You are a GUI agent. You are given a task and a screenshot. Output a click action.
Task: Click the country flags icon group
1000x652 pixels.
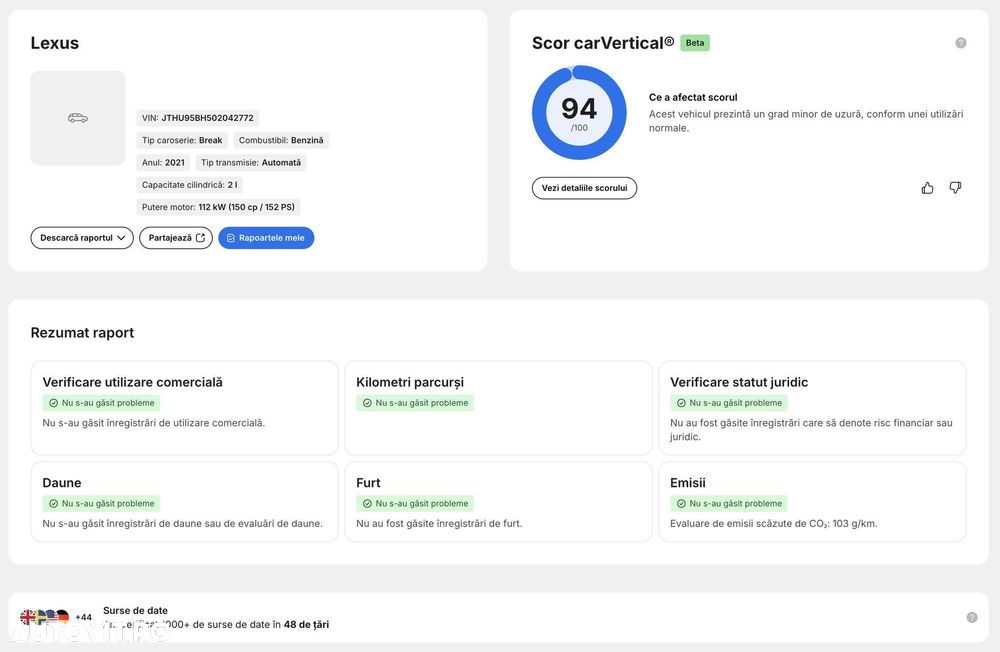[45, 617]
